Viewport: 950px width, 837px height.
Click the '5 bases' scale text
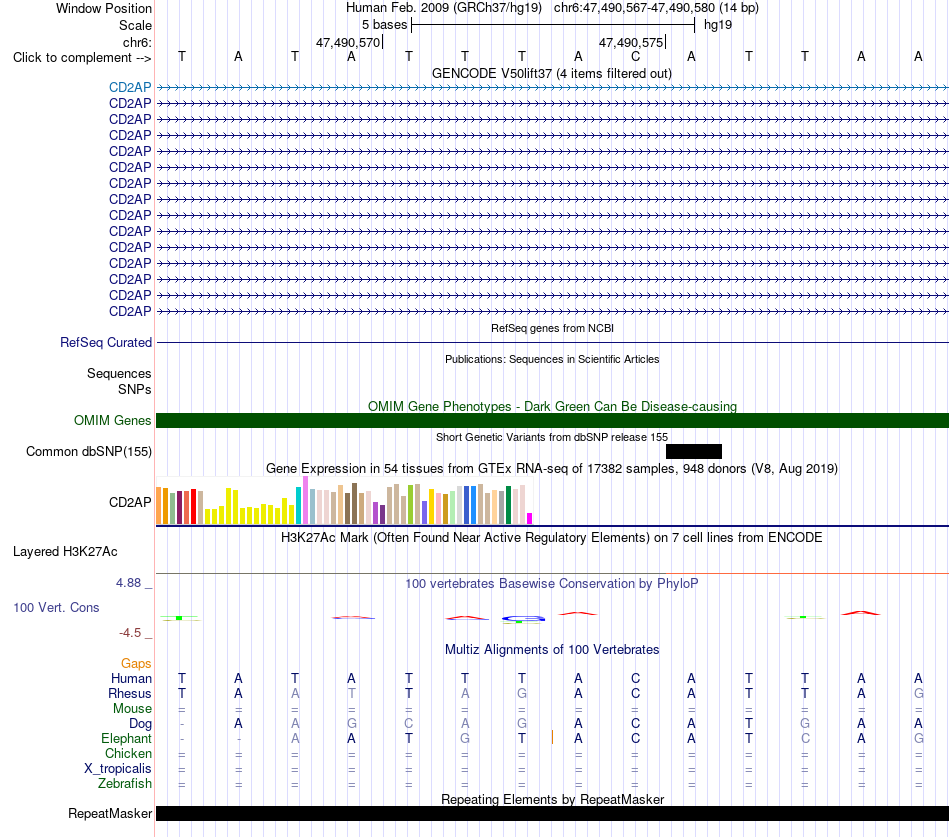pyautogui.click(x=384, y=25)
